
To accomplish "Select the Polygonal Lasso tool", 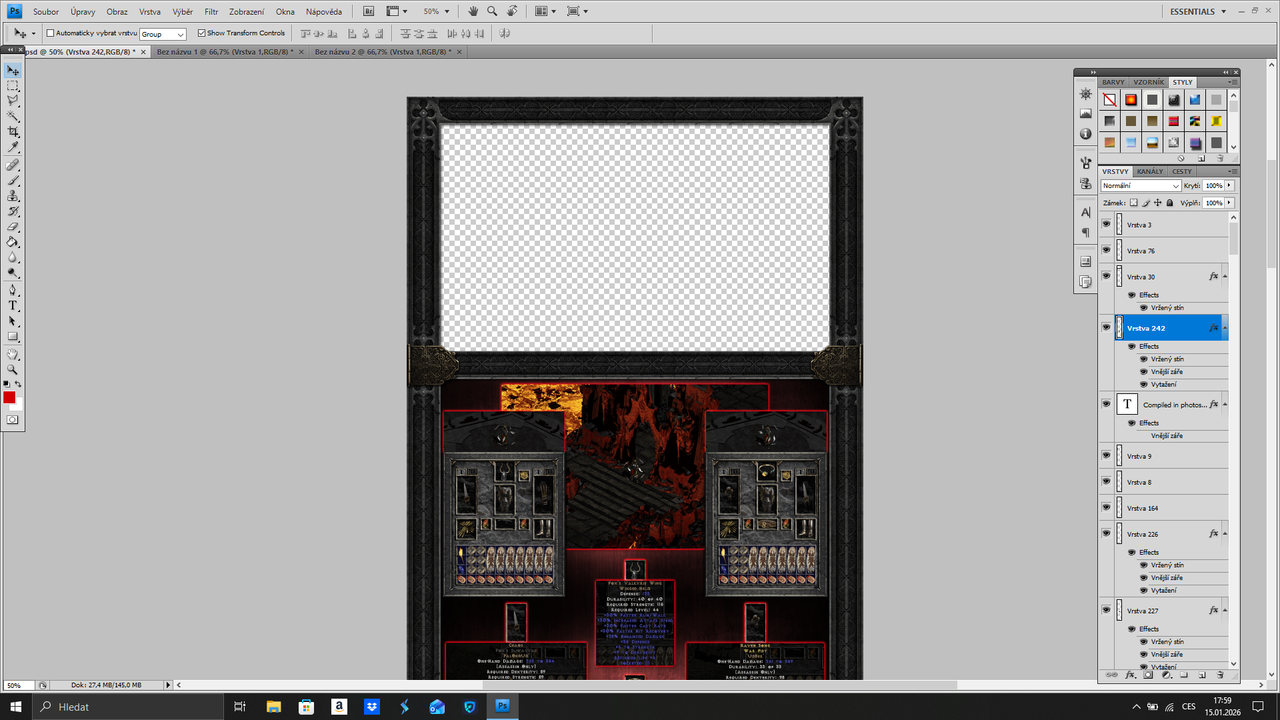I will coord(13,101).
